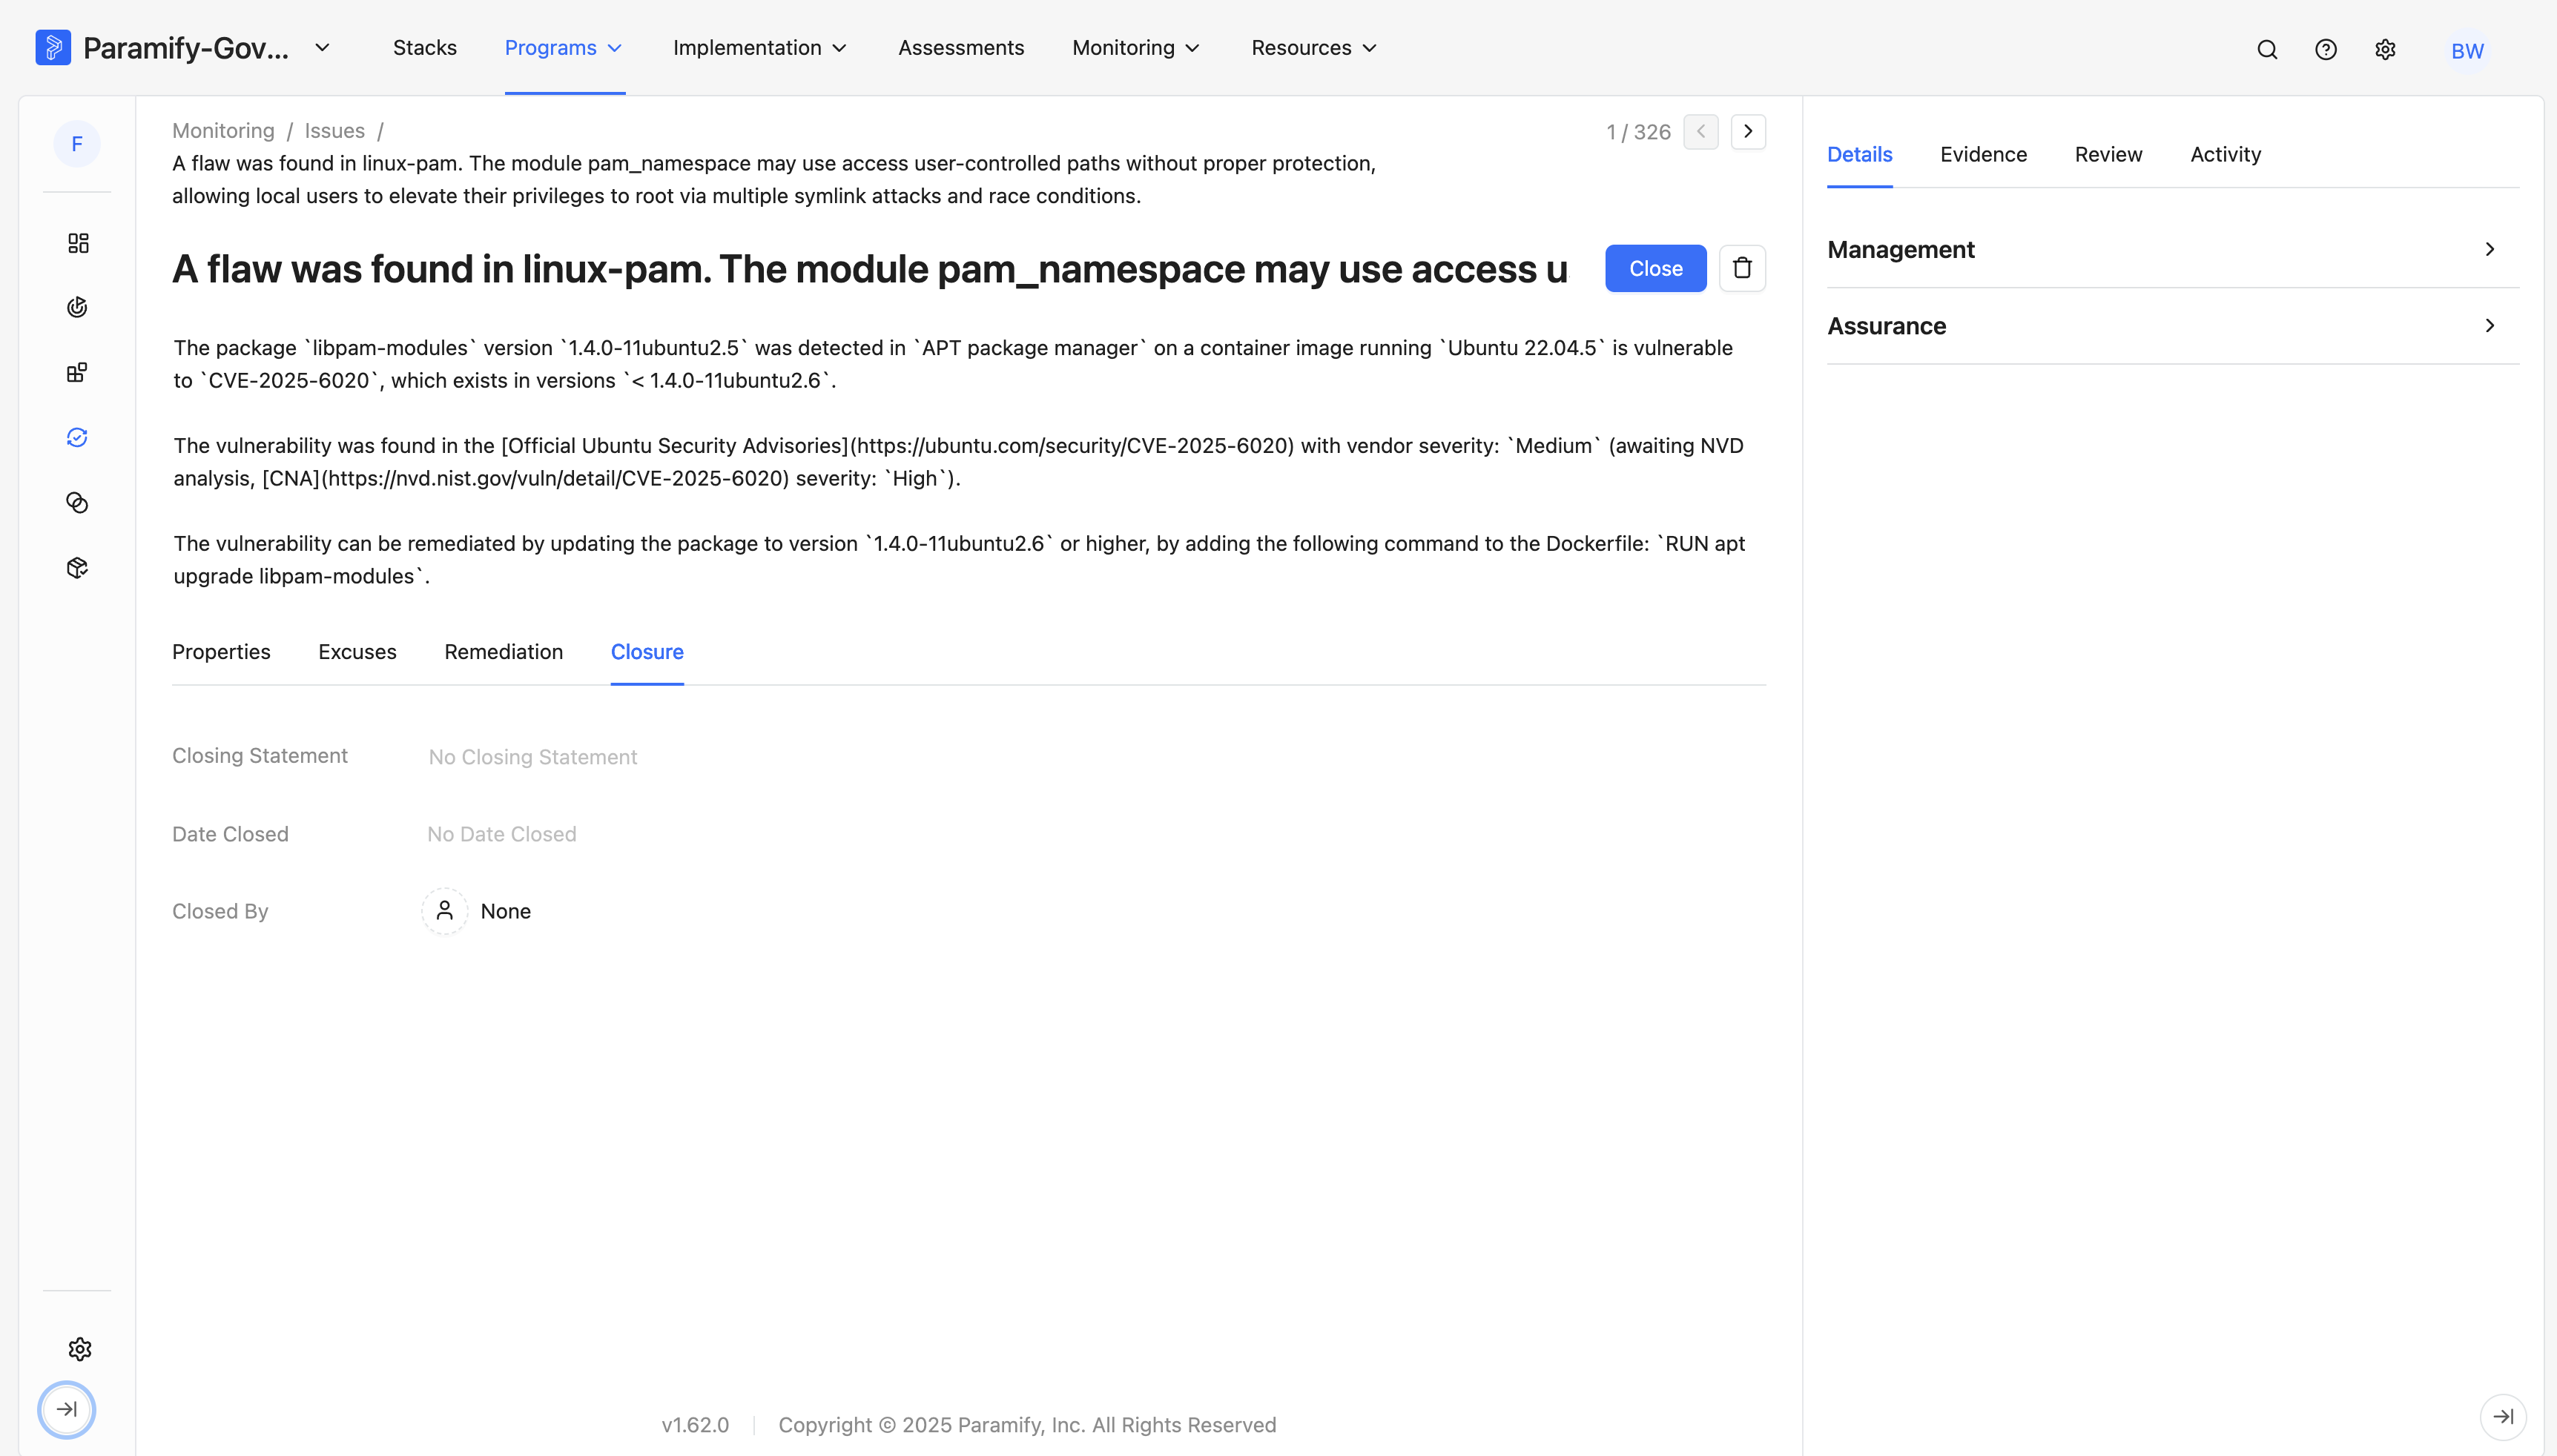Click the Paramify logo icon
The width and height of the screenshot is (2557, 1456).
pos(53,47)
